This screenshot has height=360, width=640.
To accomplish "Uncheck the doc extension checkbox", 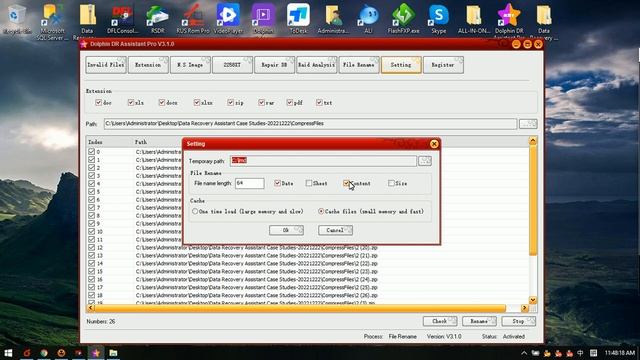I will pyautogui.click(x=98, y=102).
